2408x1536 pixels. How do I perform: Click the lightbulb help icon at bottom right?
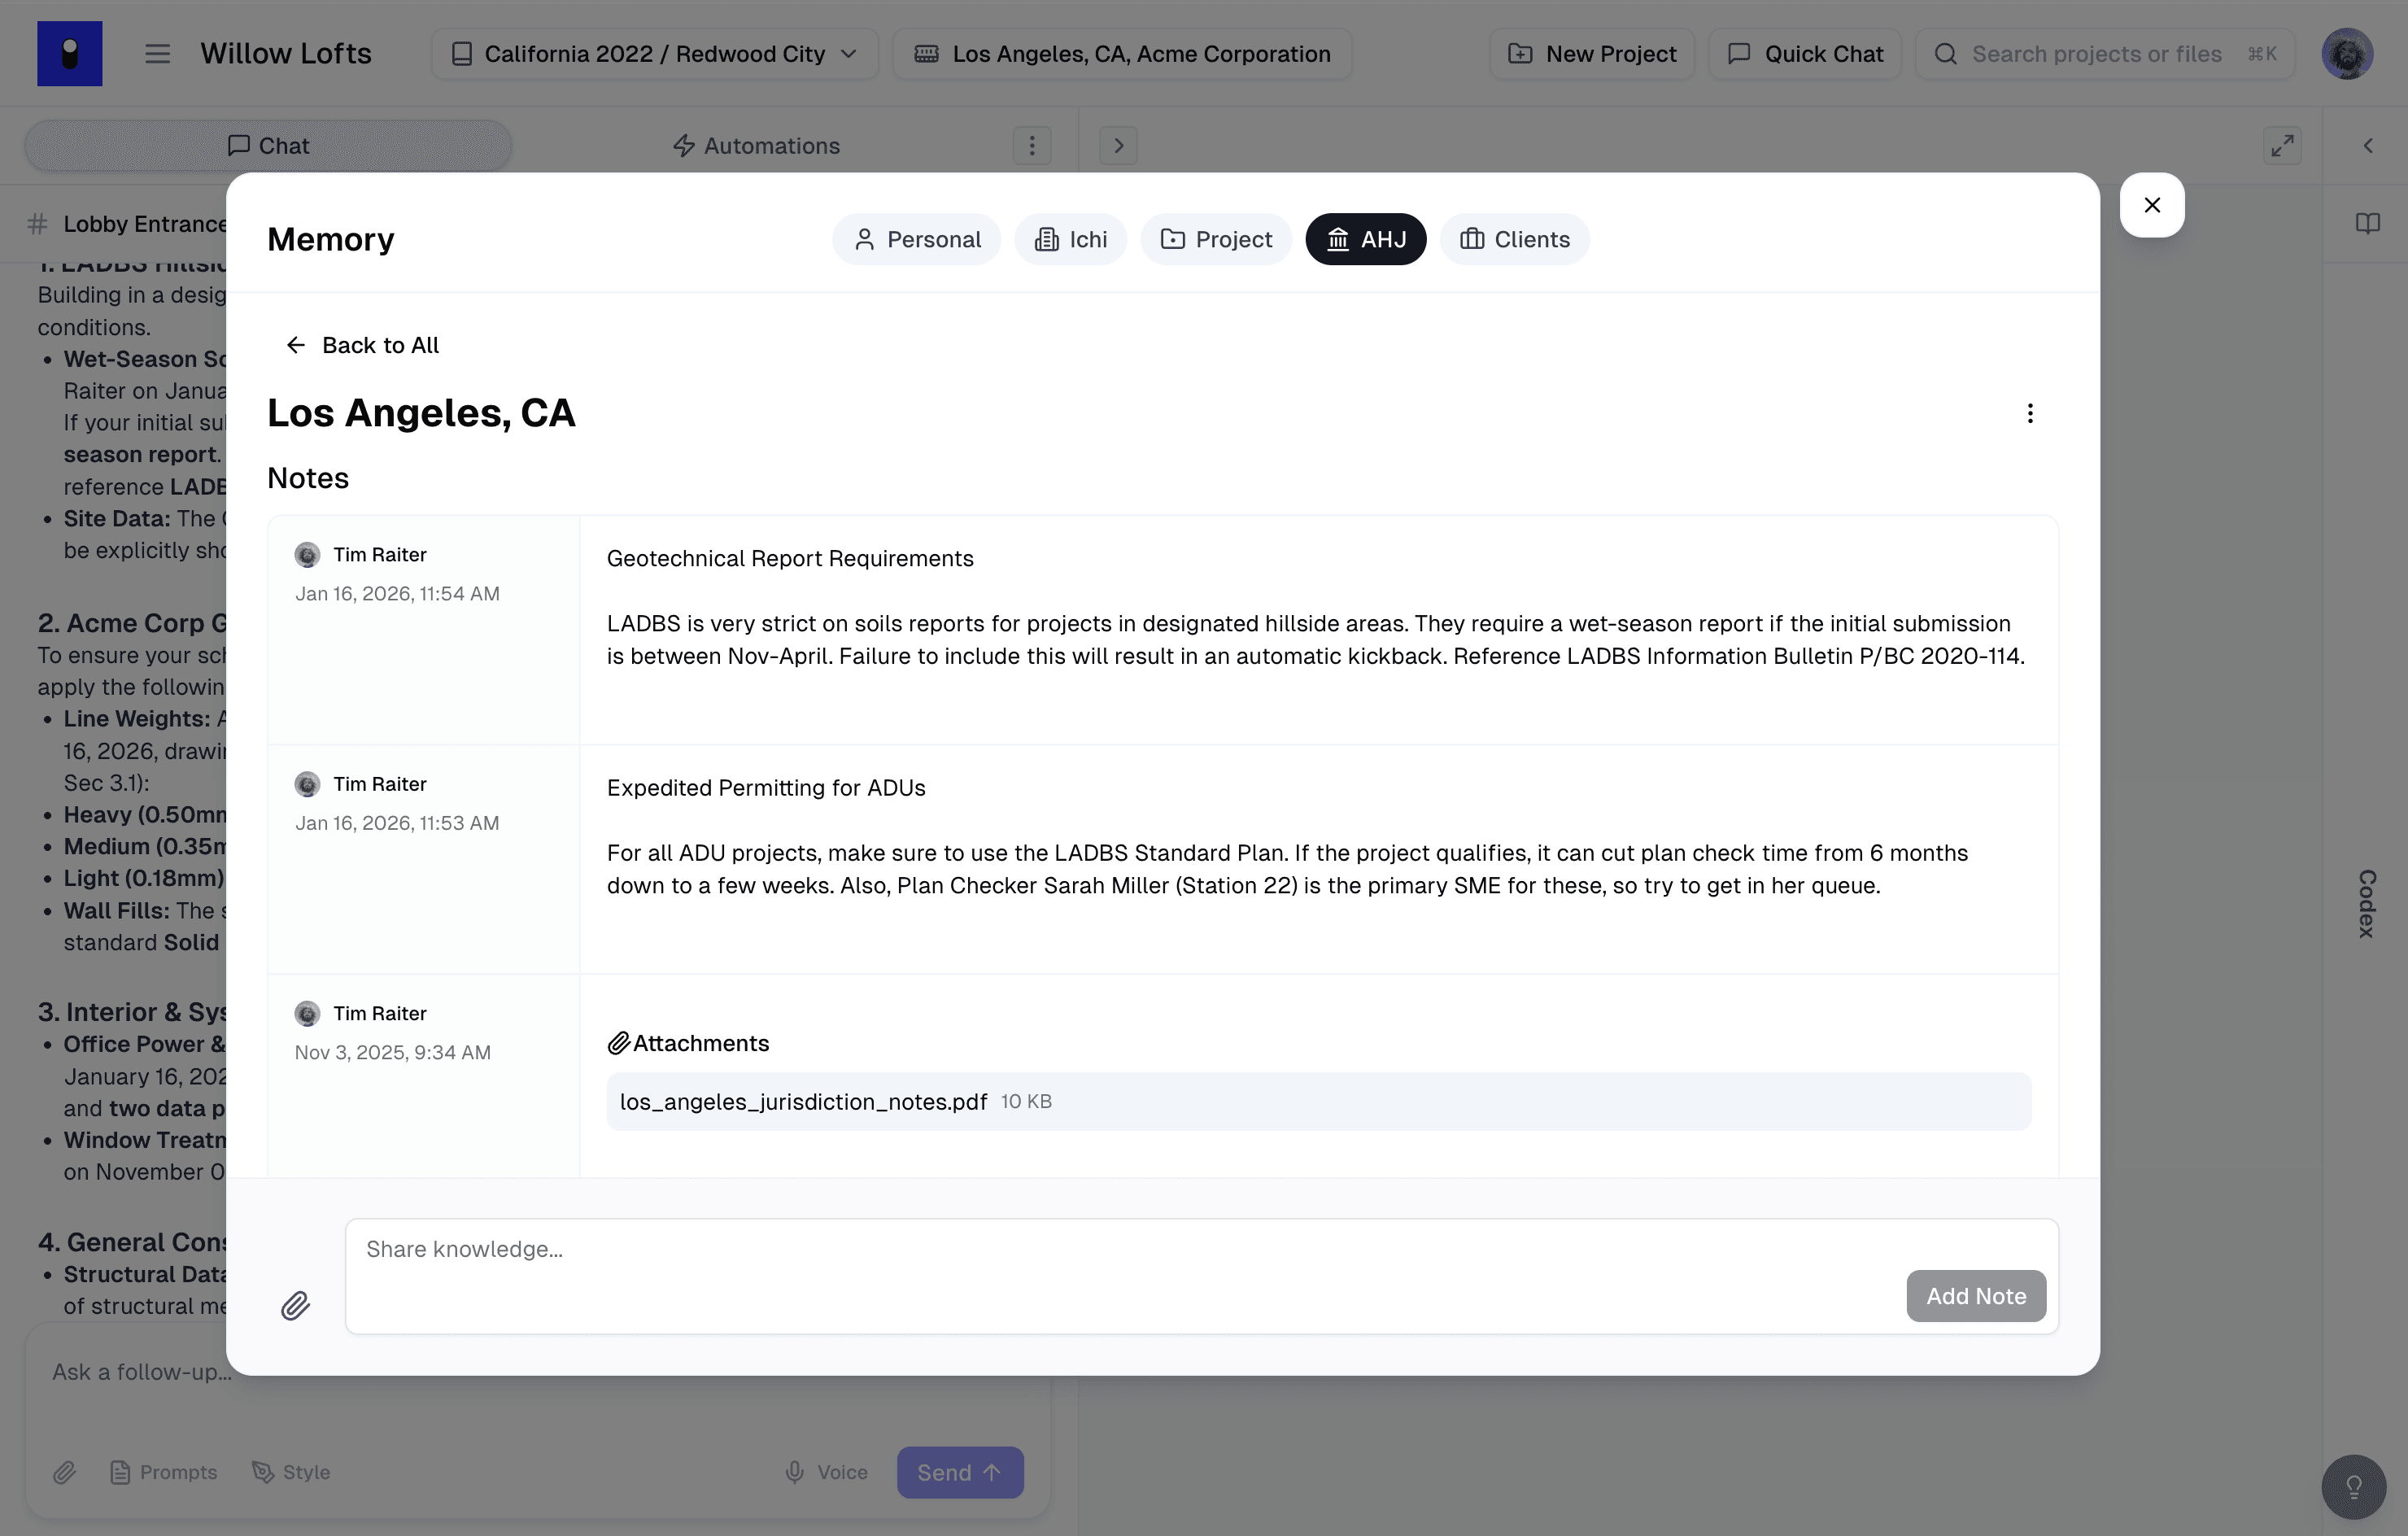(x=2353, y=1486)
